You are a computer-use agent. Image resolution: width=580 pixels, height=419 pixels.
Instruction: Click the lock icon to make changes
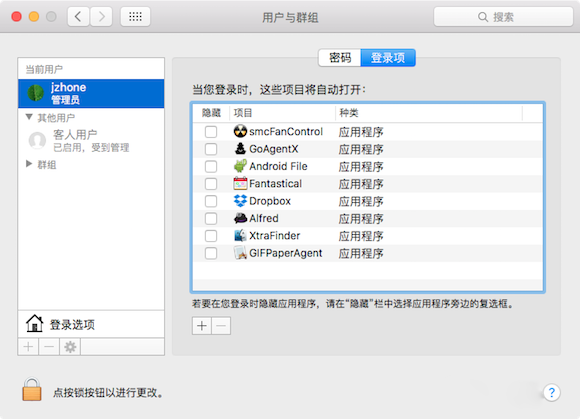pos(32,389)
